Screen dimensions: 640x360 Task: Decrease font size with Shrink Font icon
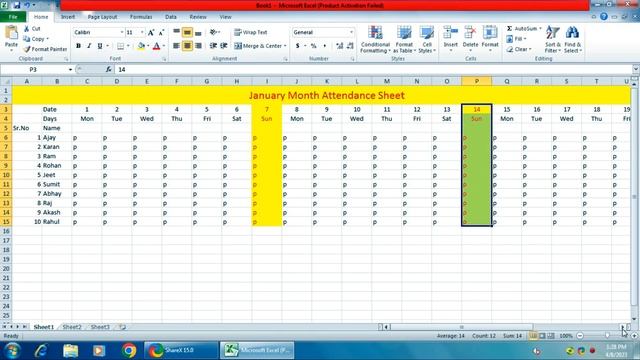[x=161, y=32]
